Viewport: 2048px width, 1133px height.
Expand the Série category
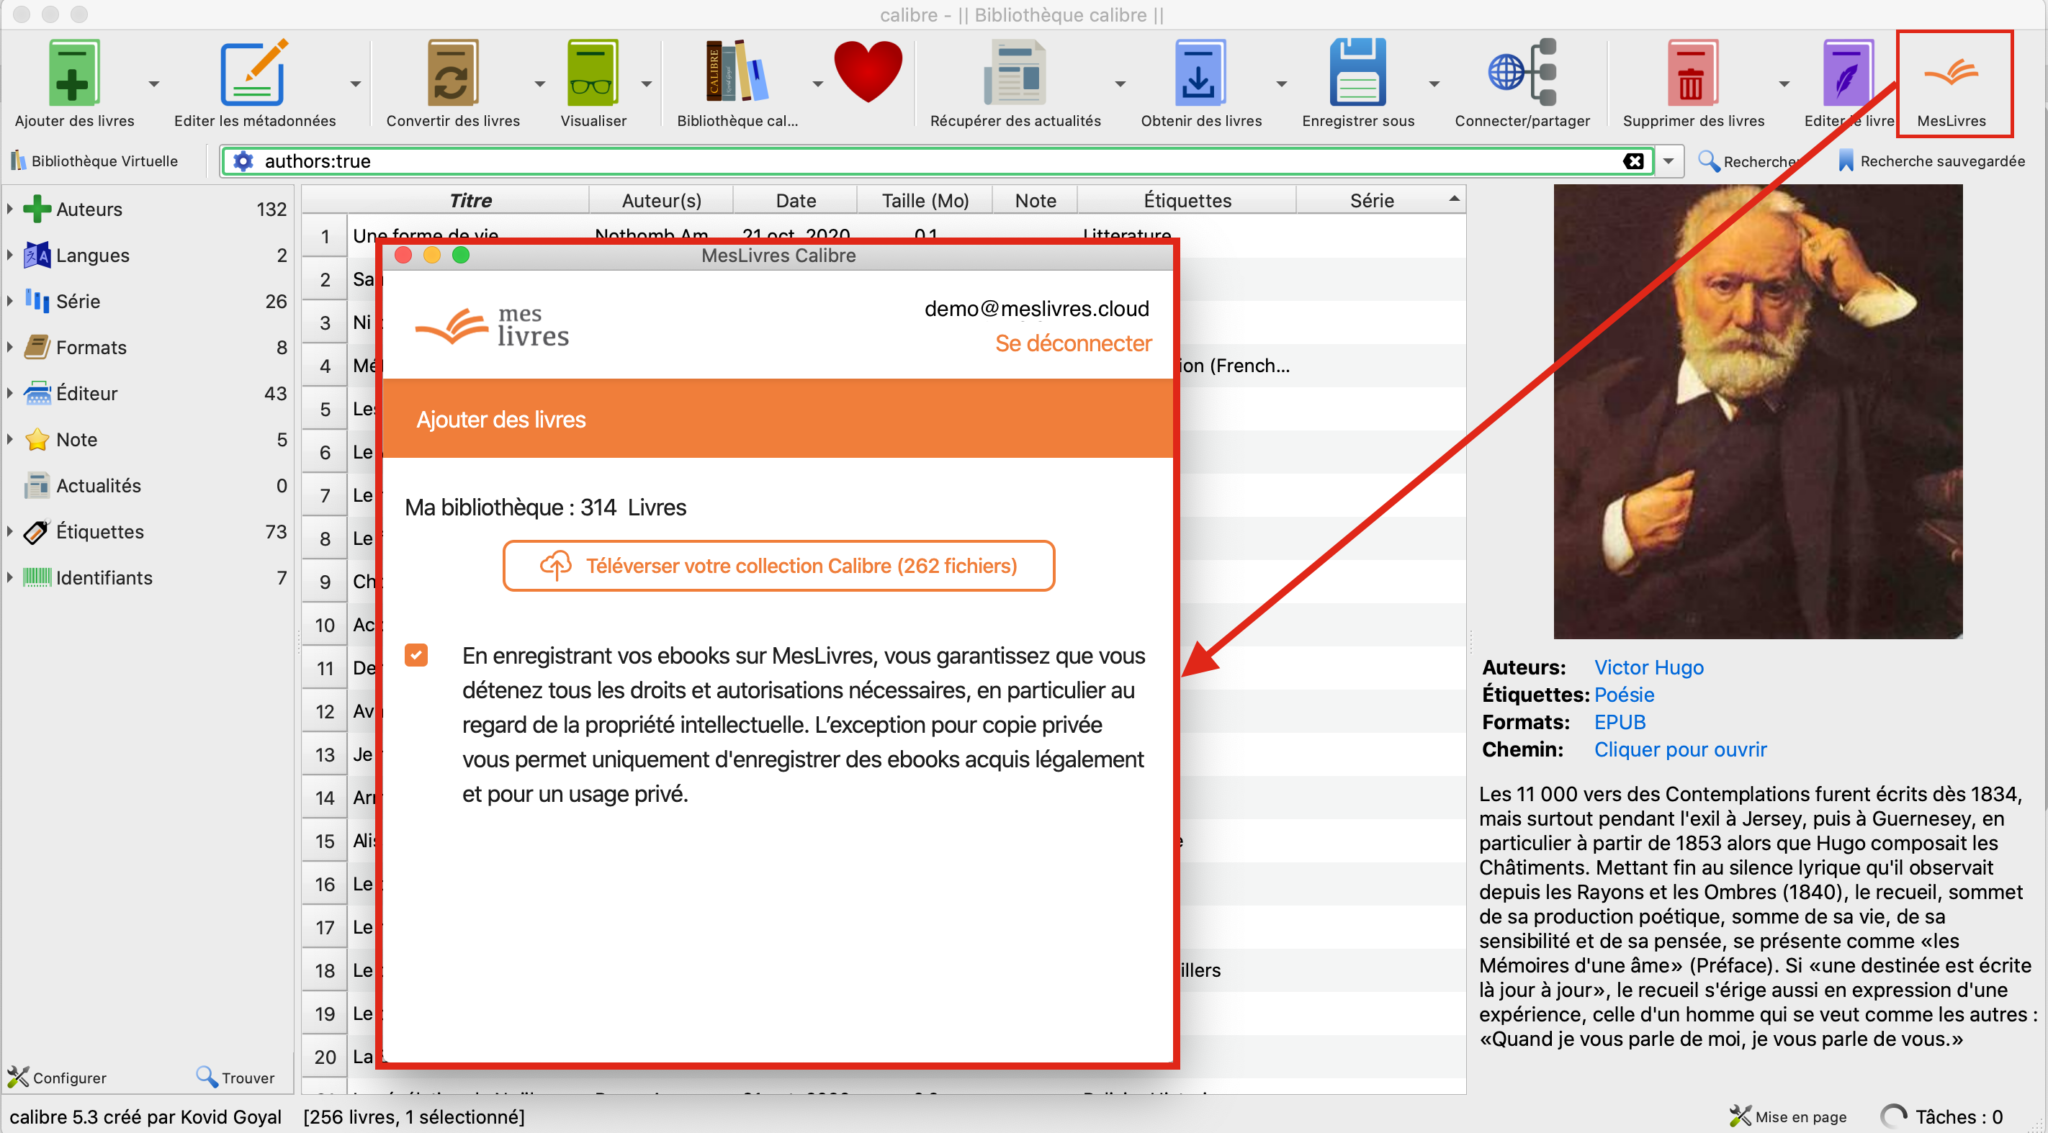pyautogui.click(x=10, y=301)
